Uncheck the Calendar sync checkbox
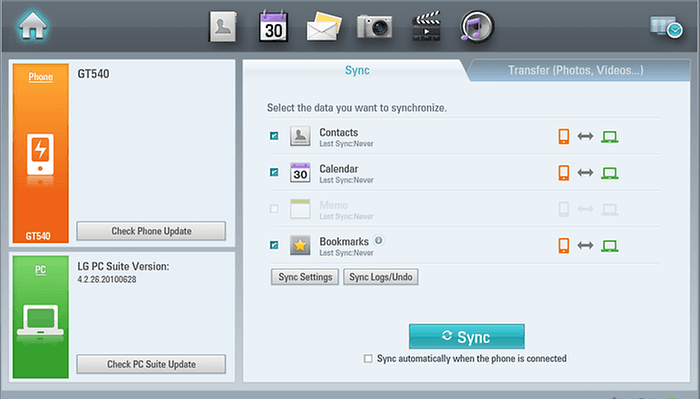The width and height of the screenshot is (700, 399). [x=274, y=172]
